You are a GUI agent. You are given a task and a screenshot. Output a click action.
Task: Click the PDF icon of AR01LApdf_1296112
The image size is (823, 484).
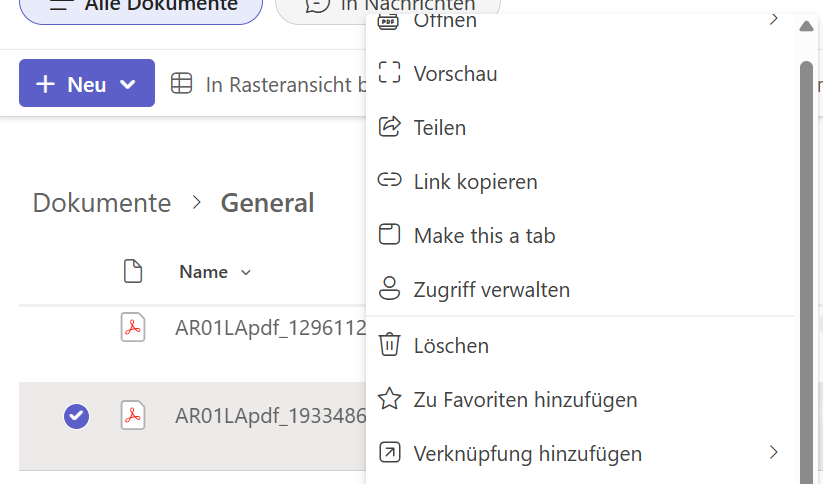pyautogui.click(x=133, y=327)
